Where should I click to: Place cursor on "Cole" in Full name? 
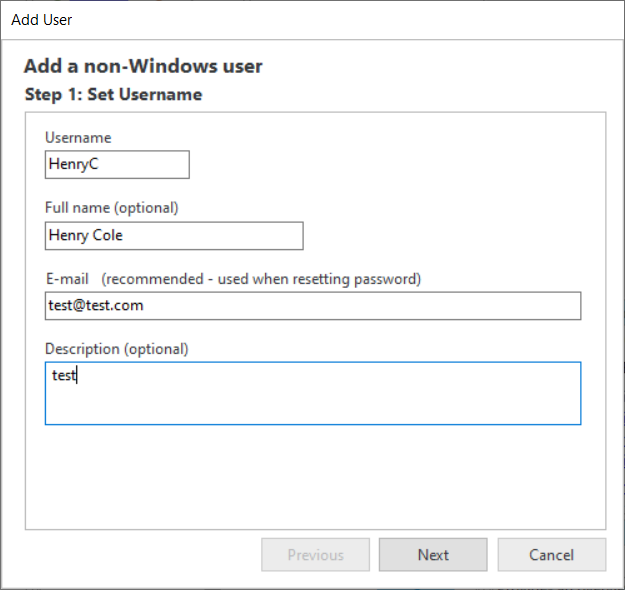click(108, 235)
